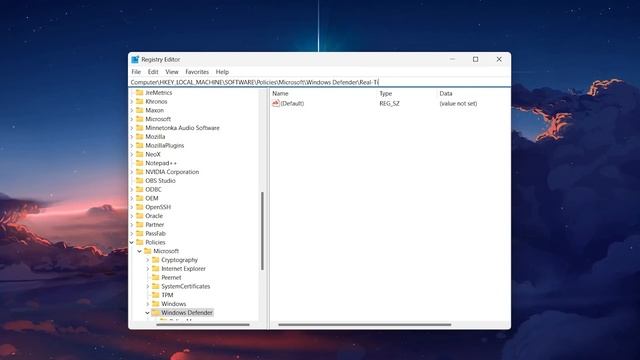This screenshot has height=360, width=640.
Task: Select the OpenSSH folder icon
Action: click(x=140, y=207)
